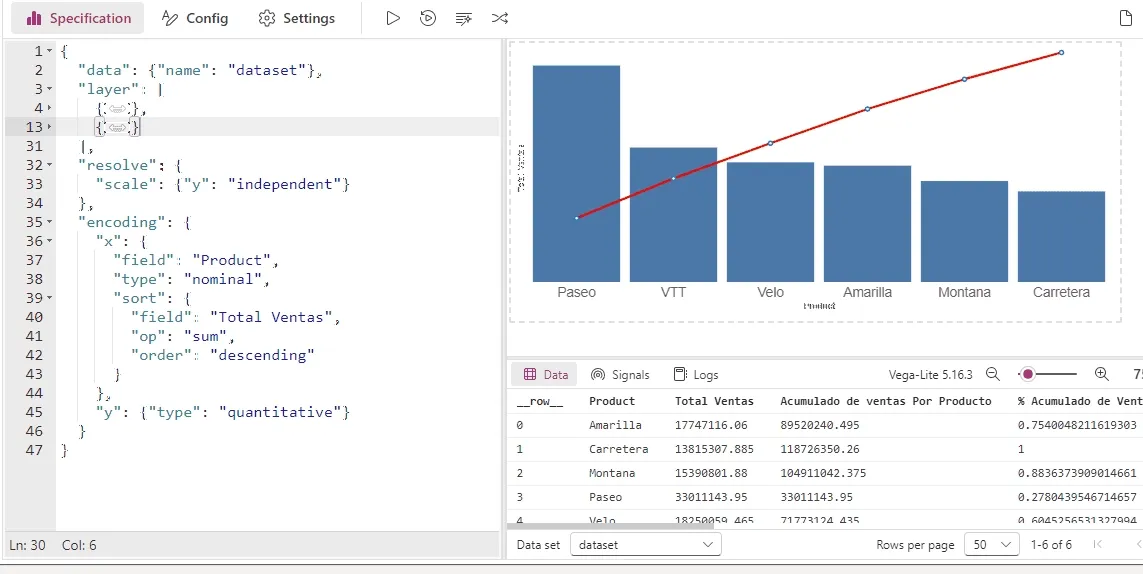Toggle the auto-apply icon in the toolbar

[428, 18]
